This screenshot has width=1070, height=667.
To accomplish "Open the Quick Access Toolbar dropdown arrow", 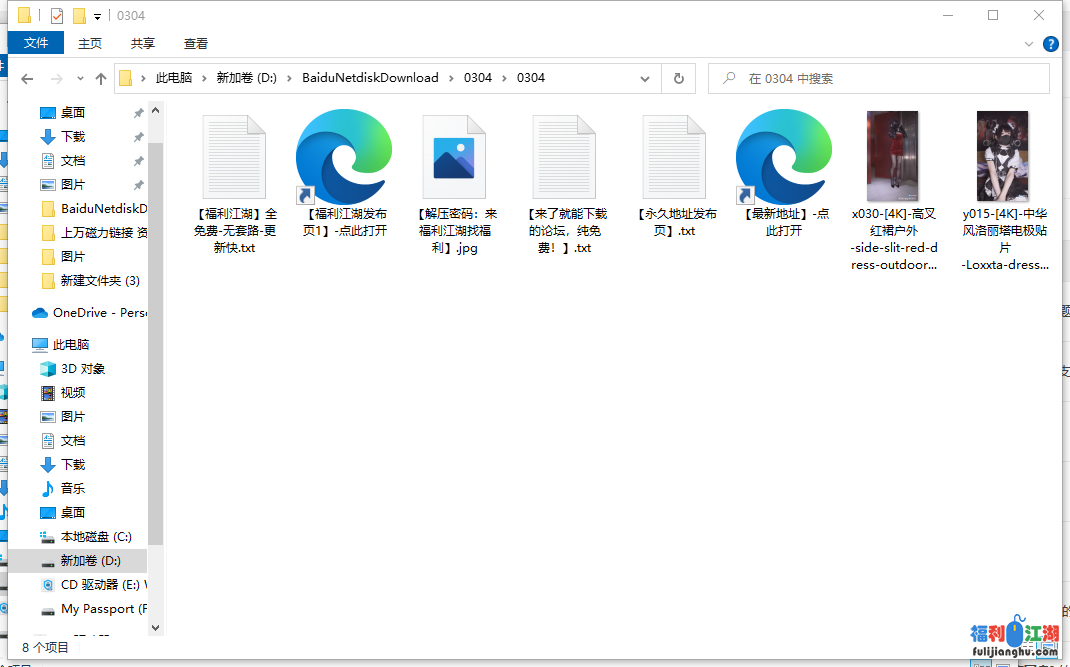I will click(97, 16).
